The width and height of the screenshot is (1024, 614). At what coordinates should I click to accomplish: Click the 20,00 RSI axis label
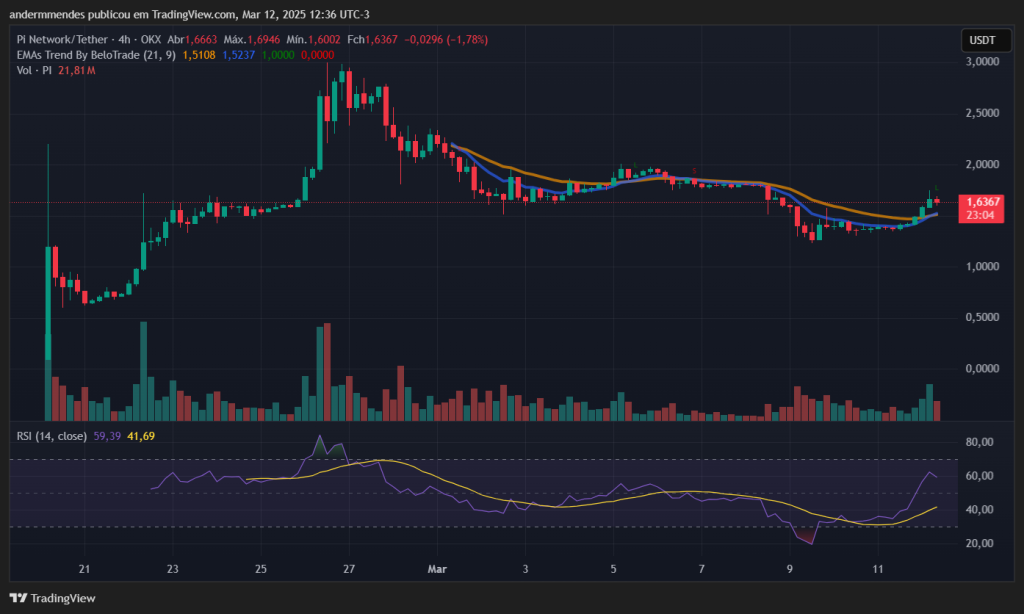980,543
